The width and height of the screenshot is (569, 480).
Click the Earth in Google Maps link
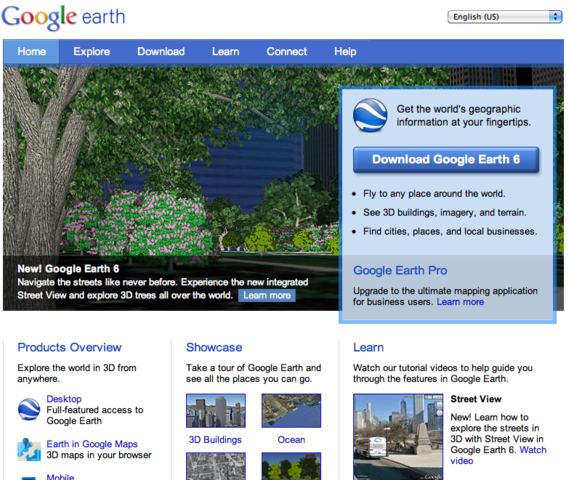pos(92,444)
